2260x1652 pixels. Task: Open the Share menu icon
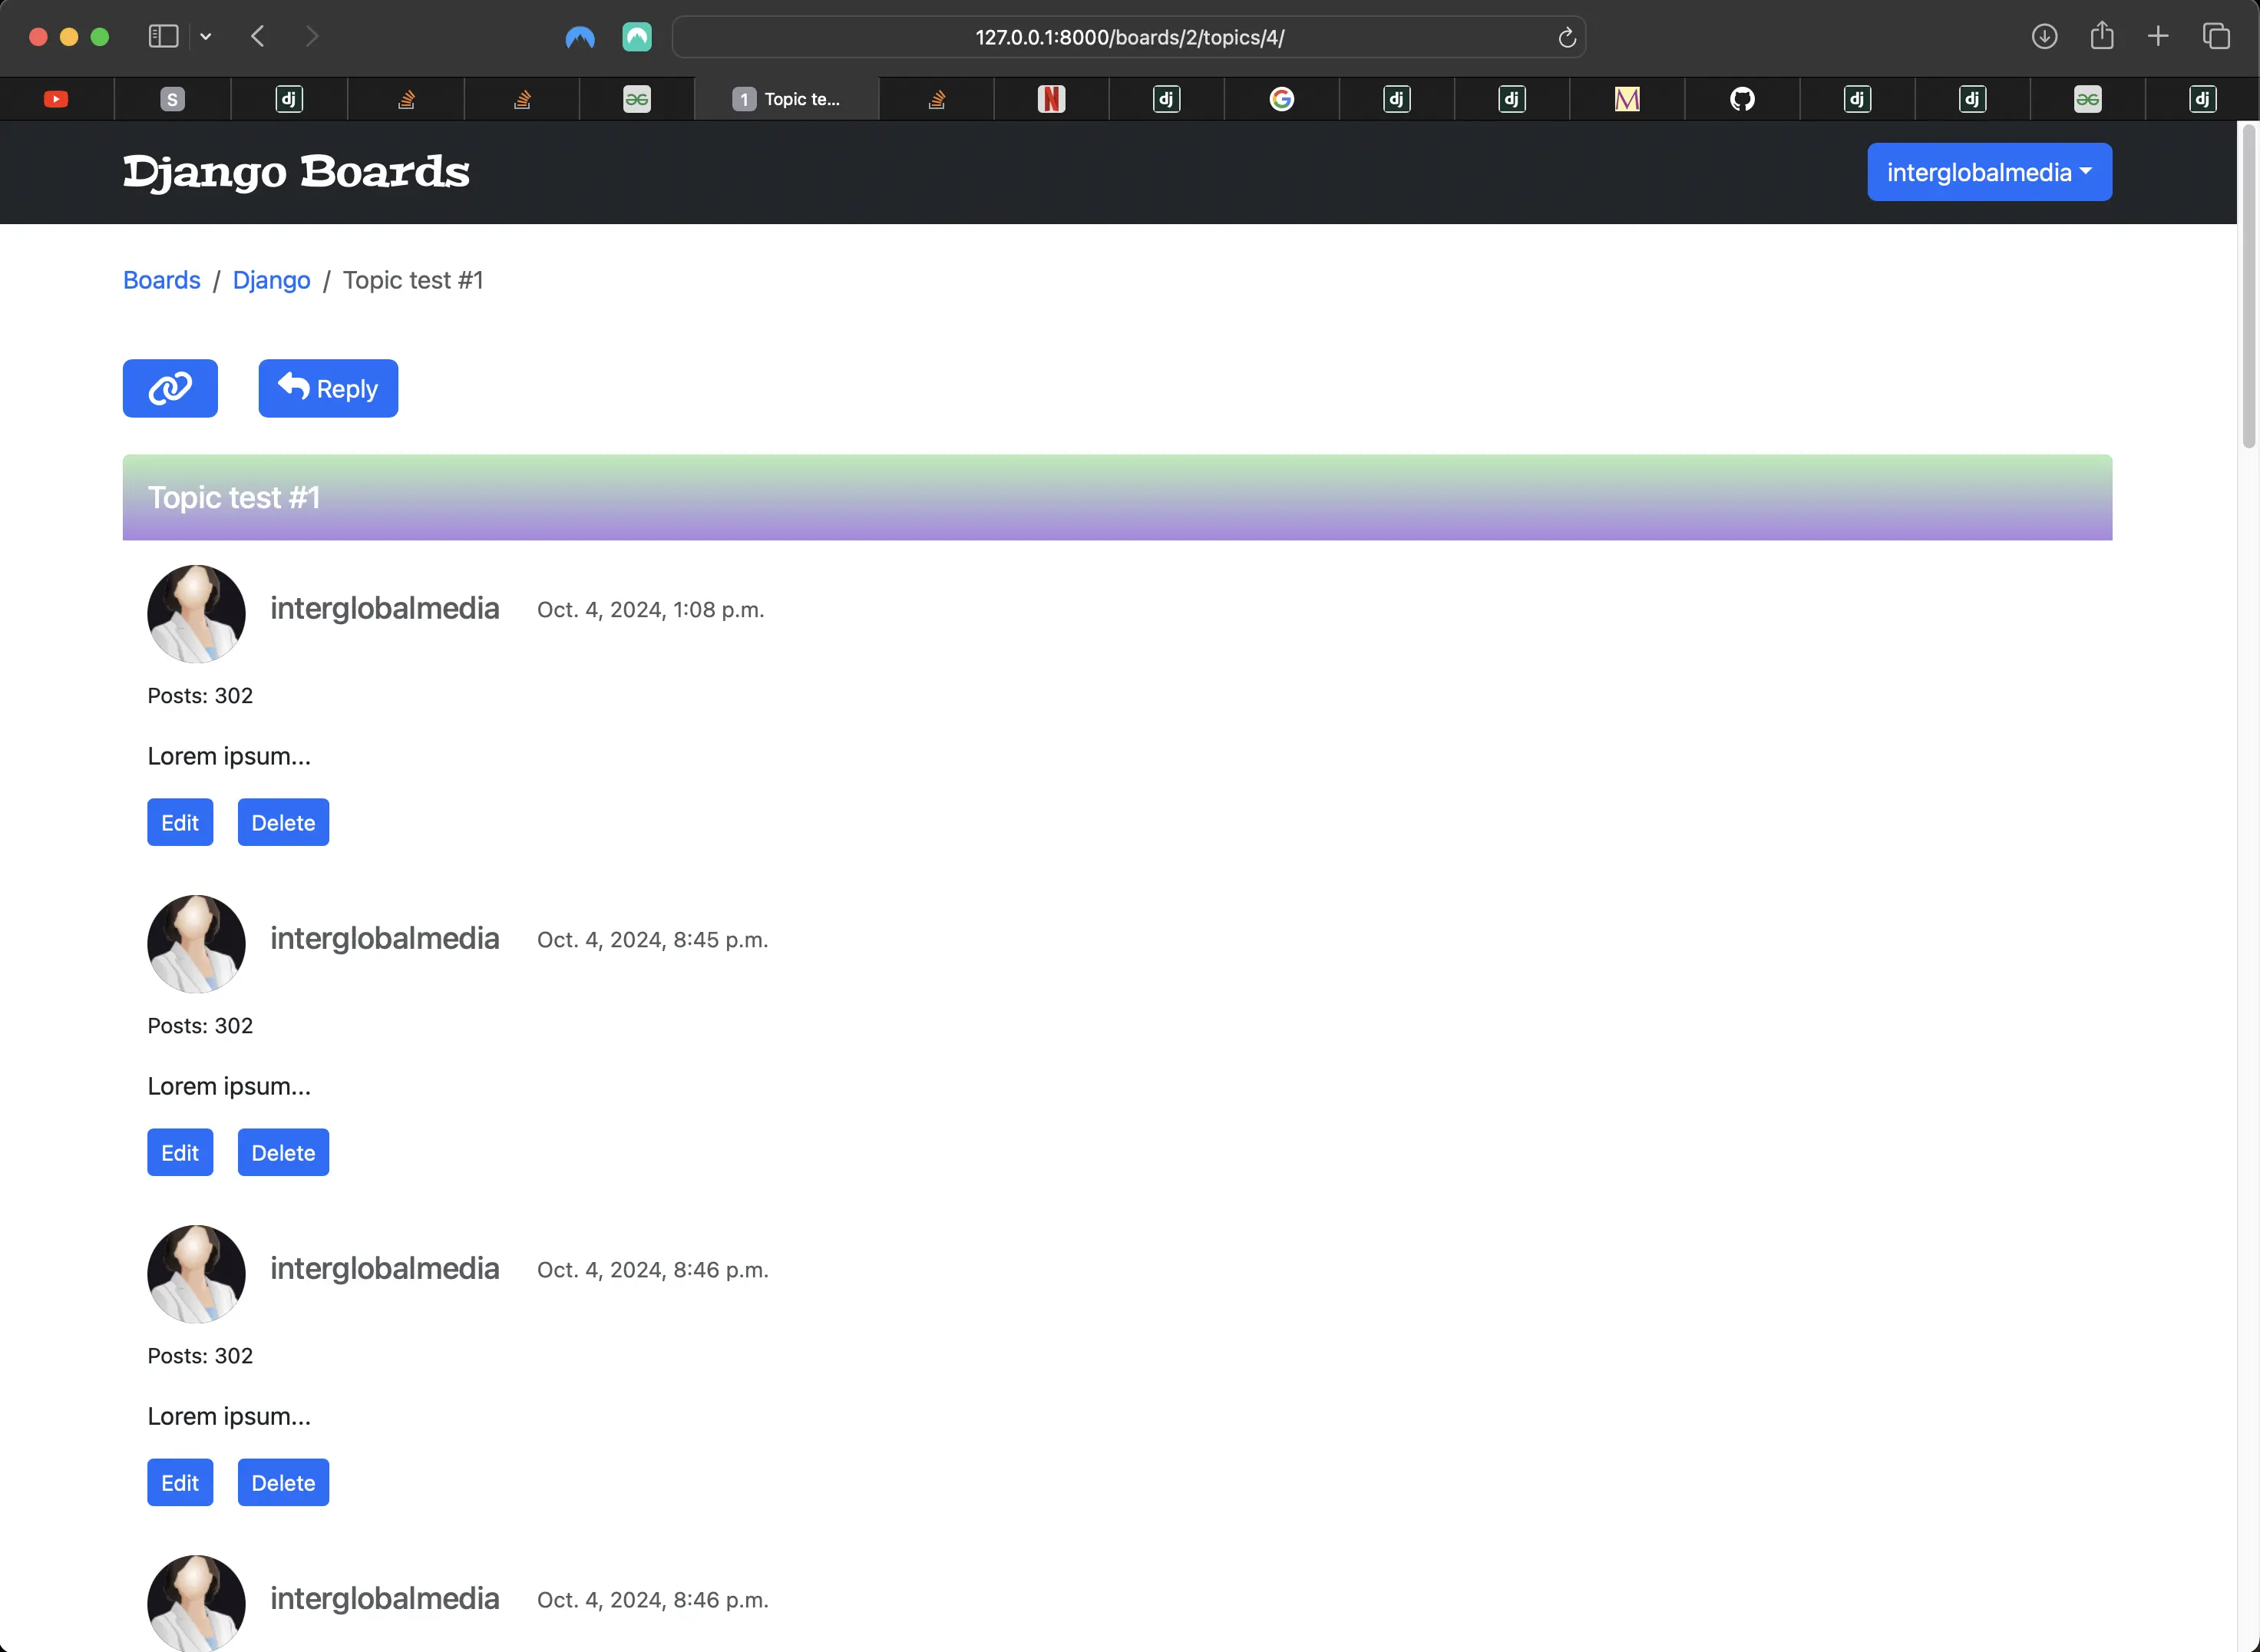pos(2102,36)
